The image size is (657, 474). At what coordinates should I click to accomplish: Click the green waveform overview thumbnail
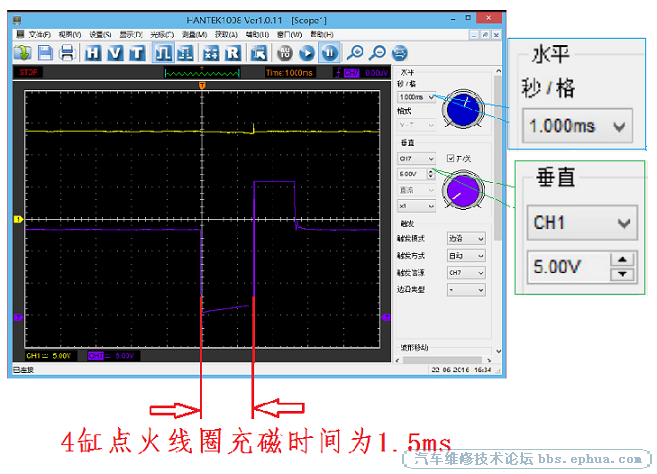coord(202,73)
